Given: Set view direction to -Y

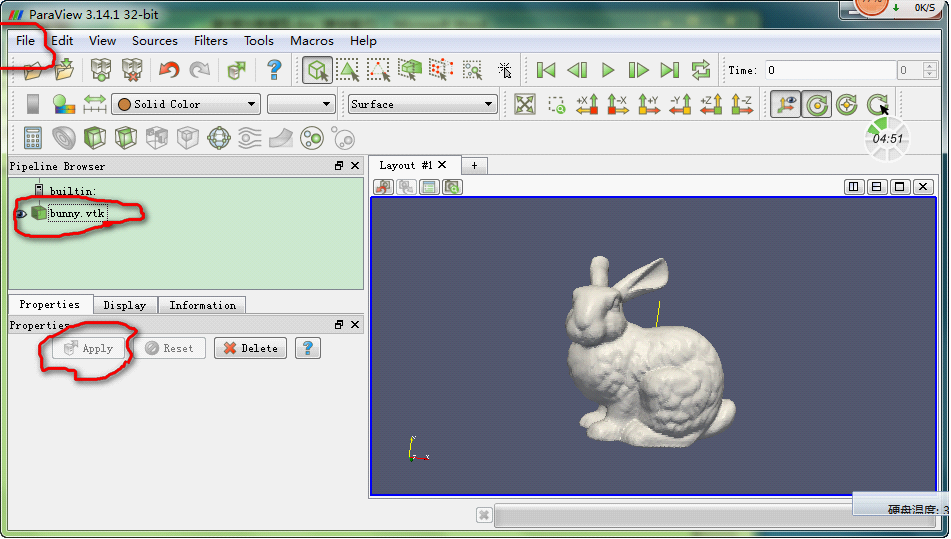Looking at the screenshot, I should (x=680, y=104).
